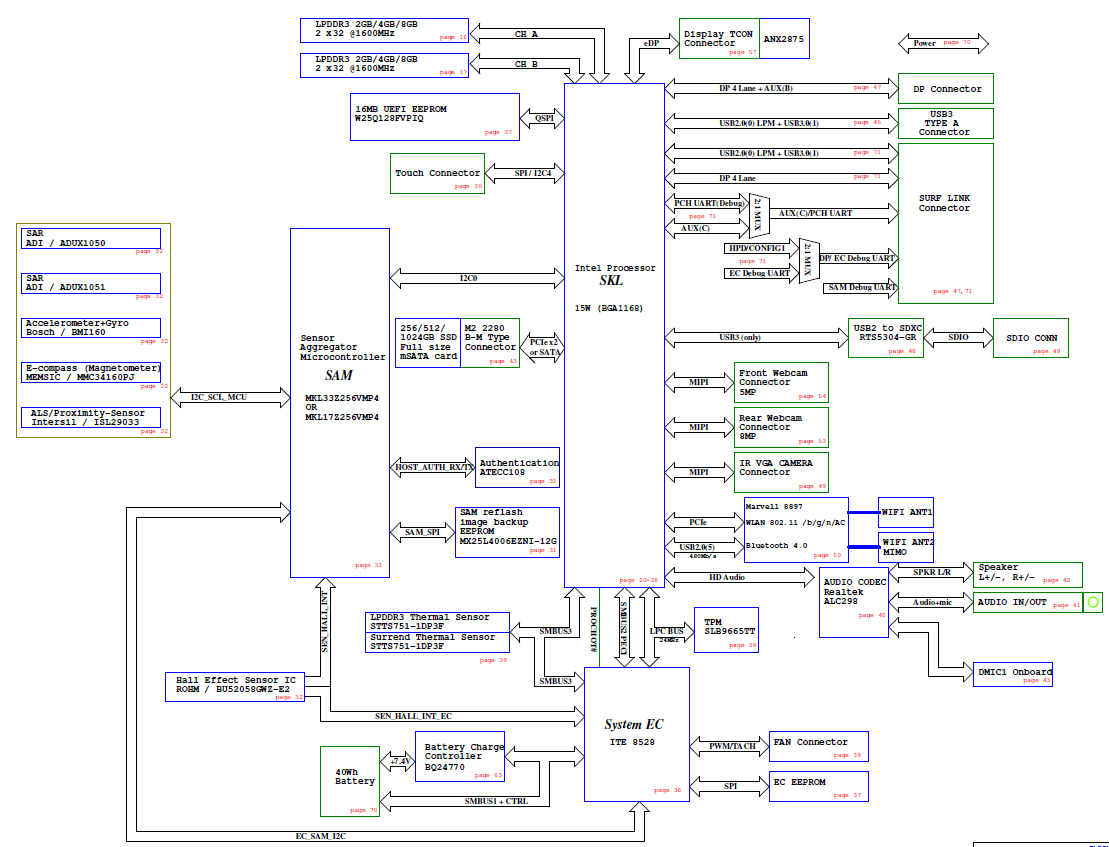The width and height of the screenshot is (1109, 847).
Task: Click the Hall Effect Sensor IC block
Action: pos(235,686)
